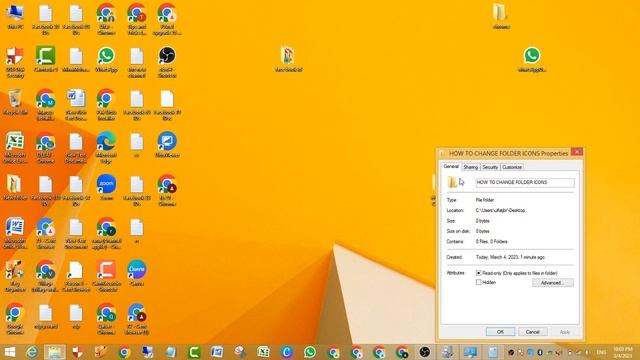Click inside the folder name text field
This screenshot has height=360, width=640.
click(525, 182)
